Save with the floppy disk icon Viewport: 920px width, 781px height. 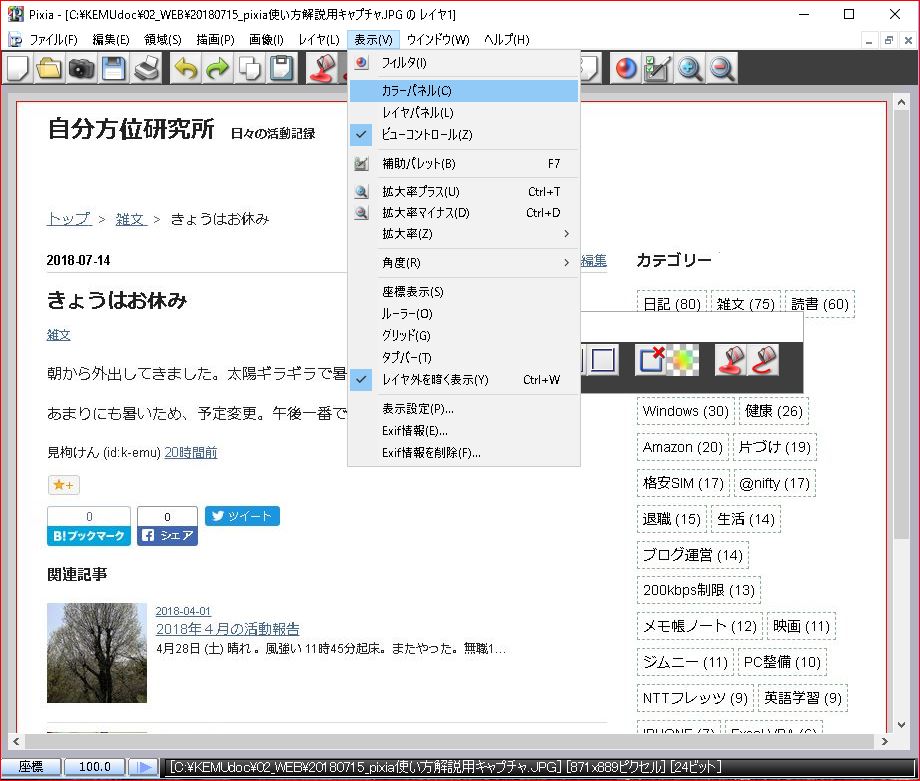click(x=114, y=68)
